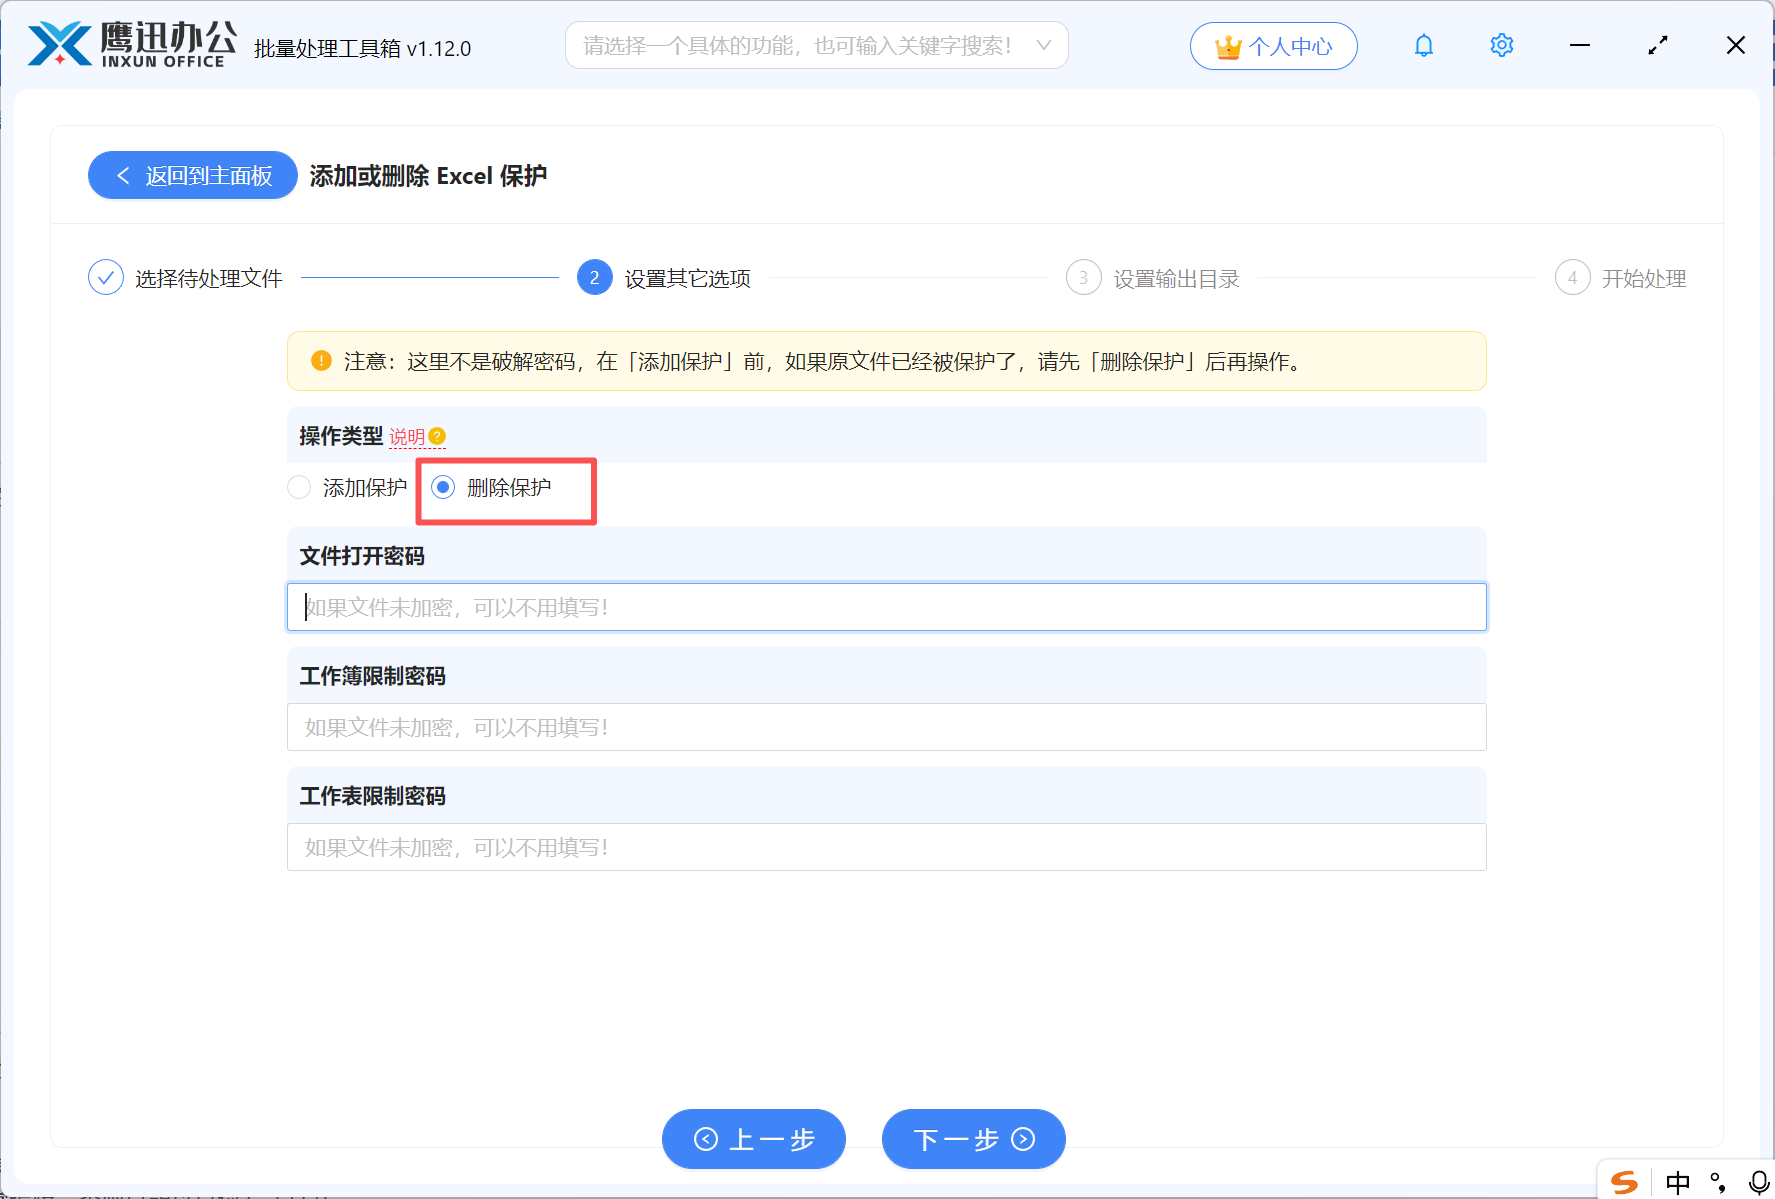Click the notification bell icon
The image size is (1775, 1199).
(1424, 46)
